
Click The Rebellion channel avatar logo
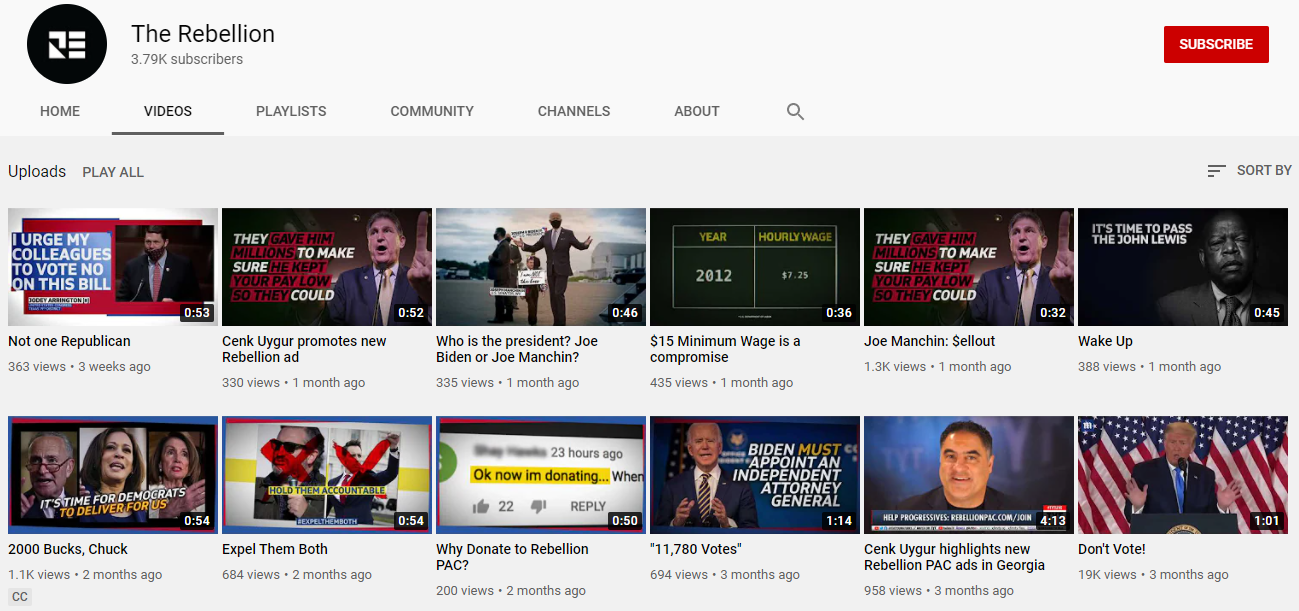[x=67, y=44]
